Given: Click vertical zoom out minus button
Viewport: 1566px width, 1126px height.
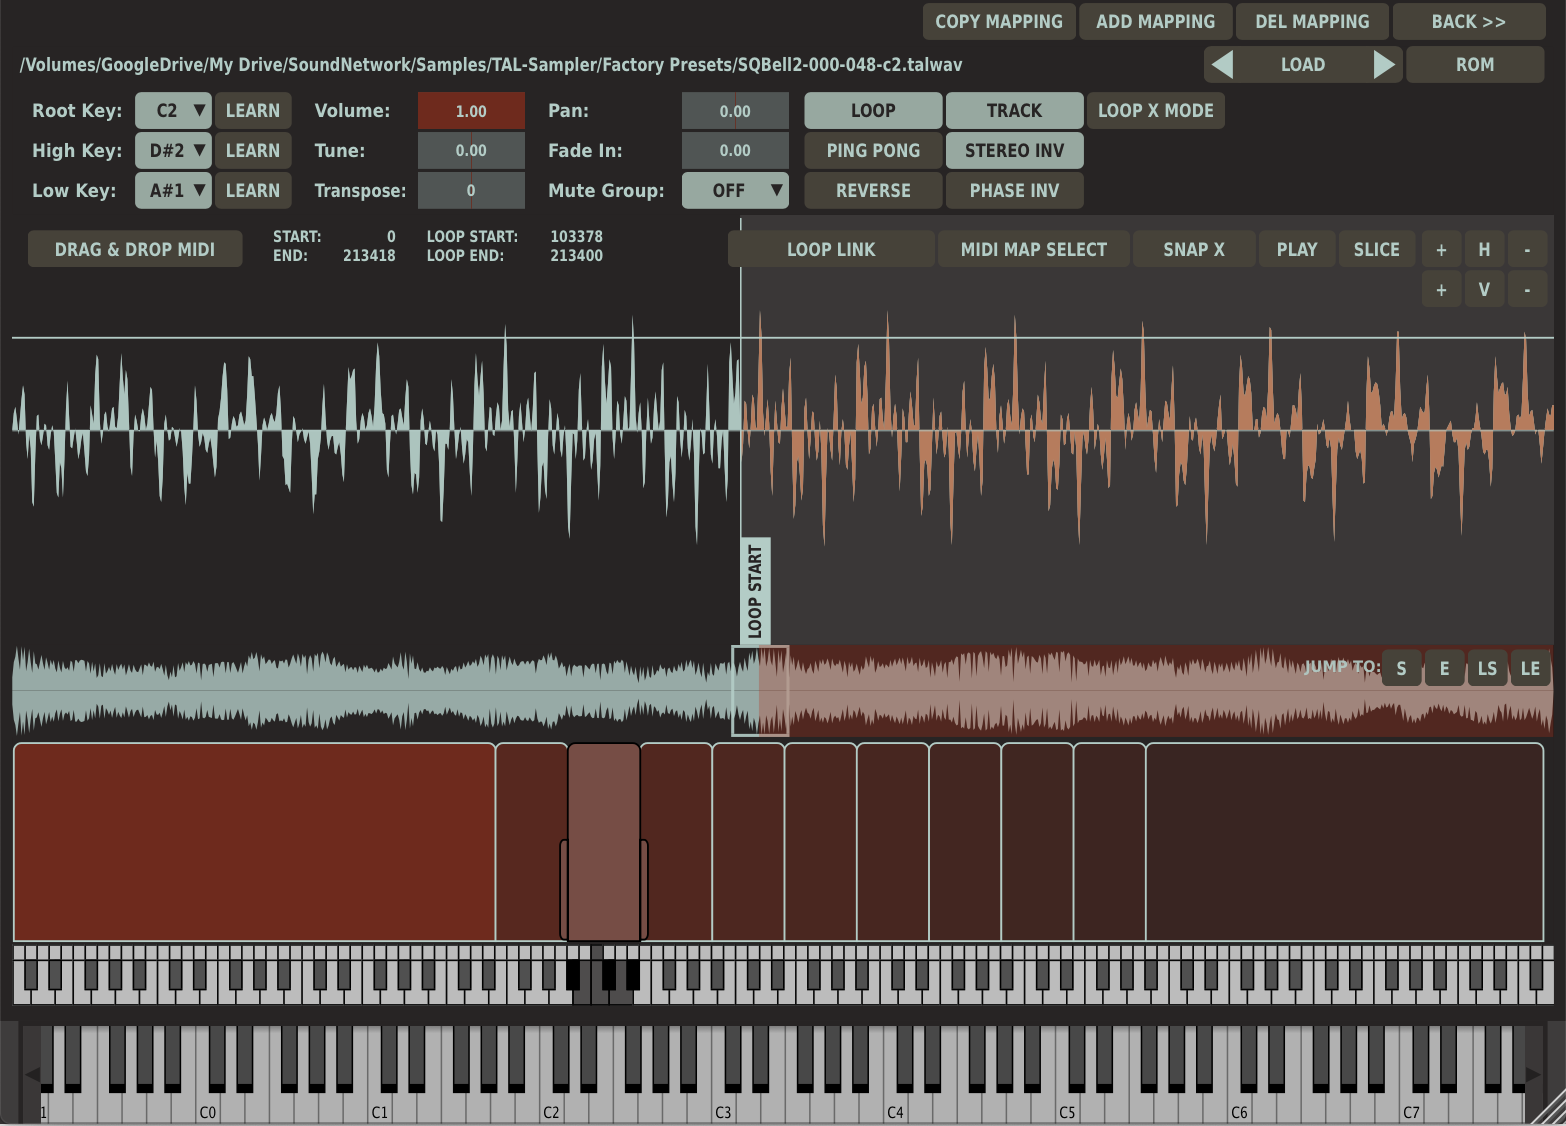Looking at the screenshot, I should [1526, 290].
